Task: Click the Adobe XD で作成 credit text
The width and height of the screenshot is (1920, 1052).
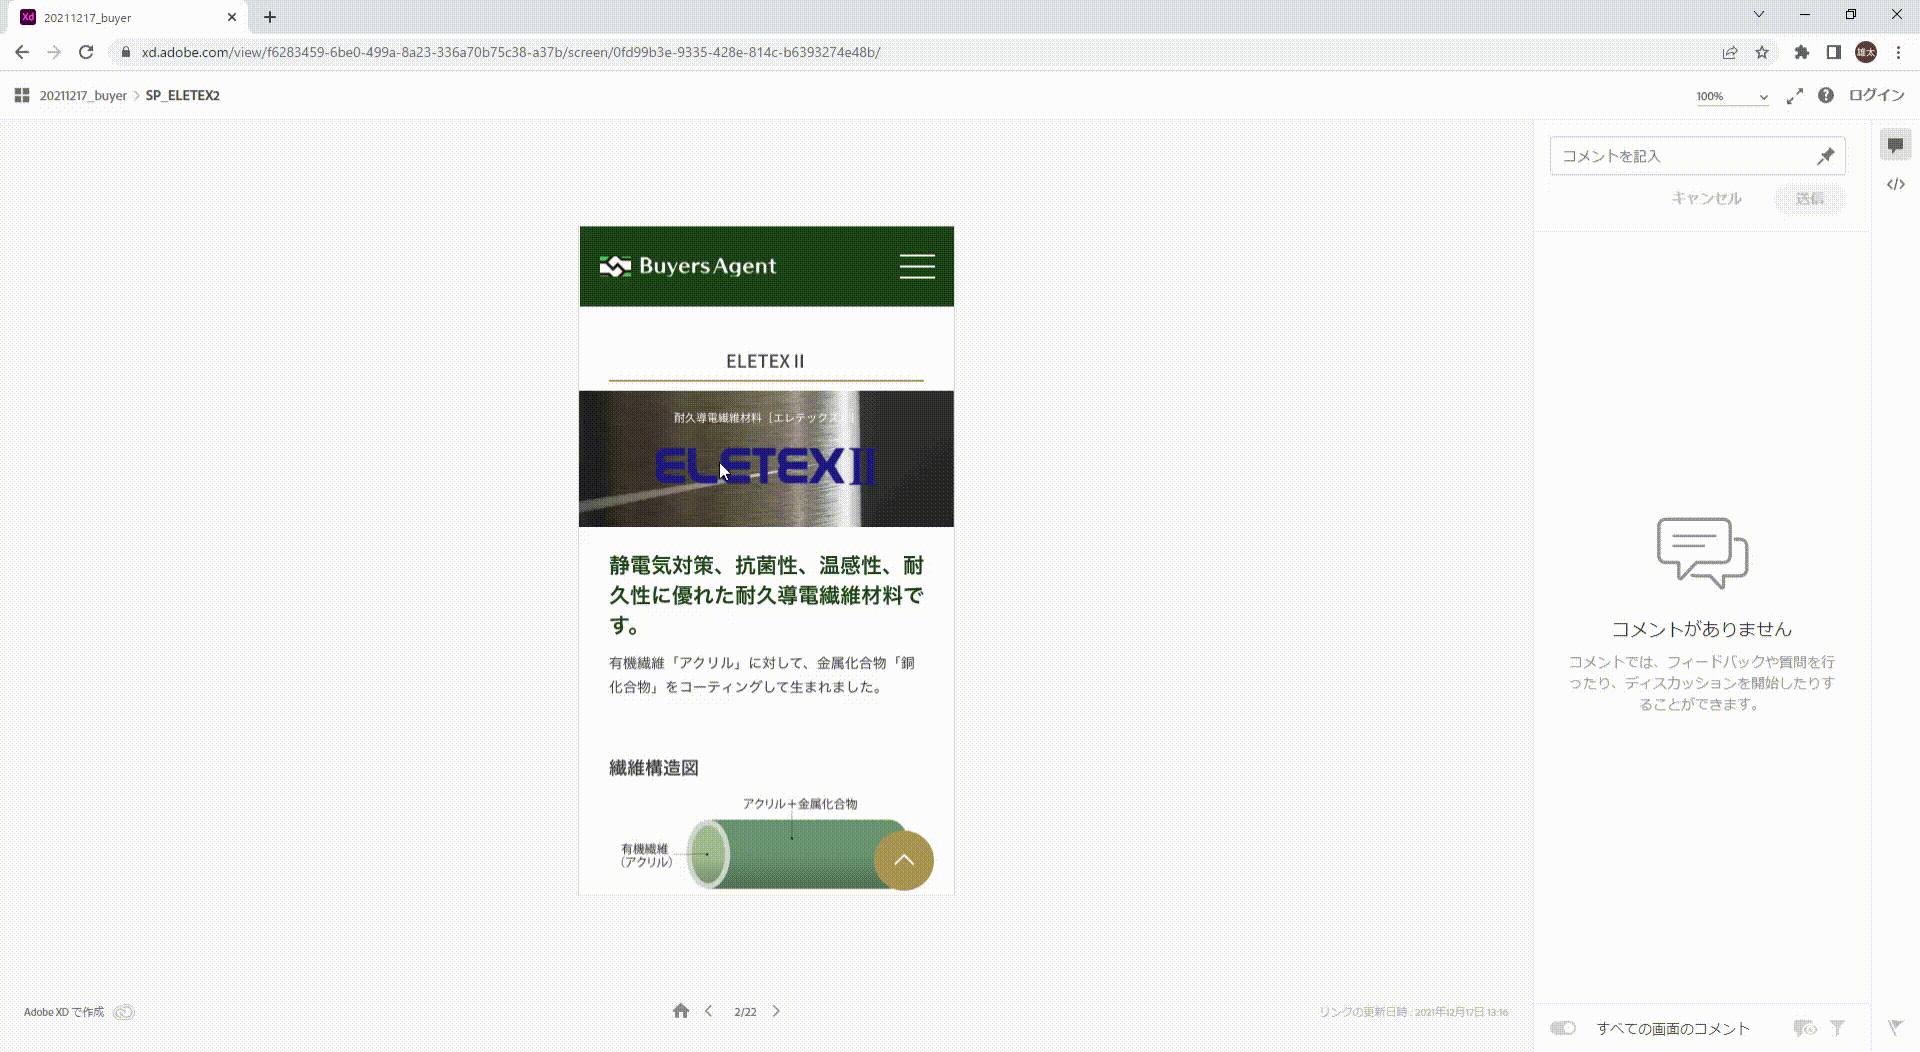Action: click(64, 1012)
